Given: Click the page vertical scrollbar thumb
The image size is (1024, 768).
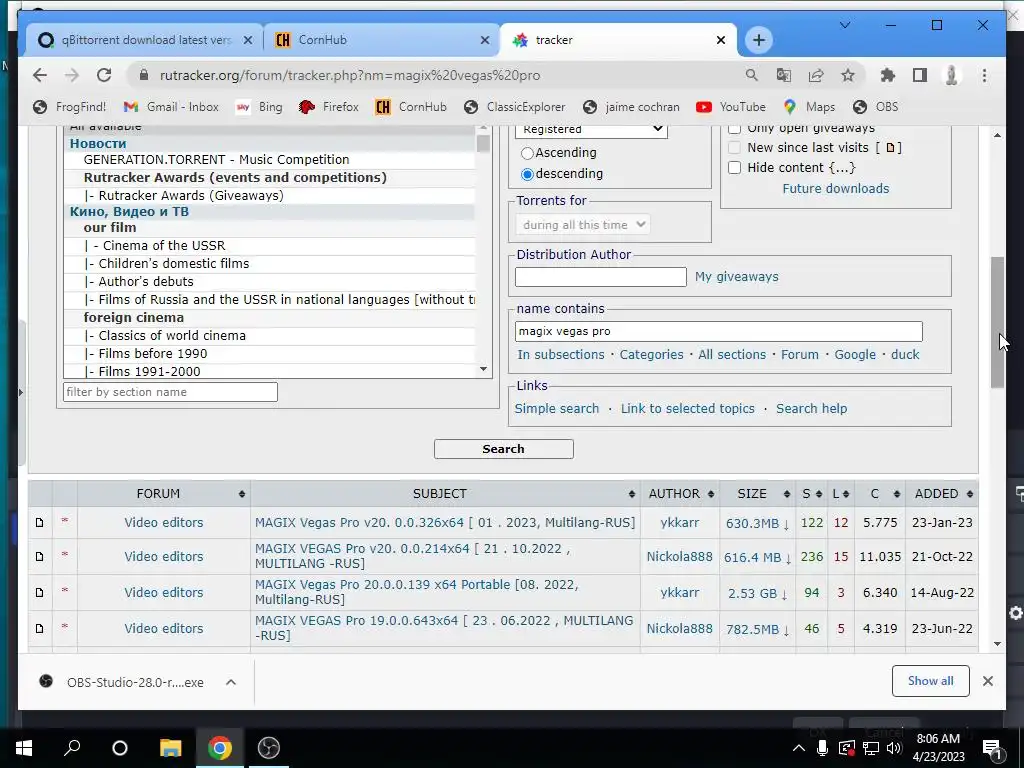Looking at the screenshot, I should point(997,322).
